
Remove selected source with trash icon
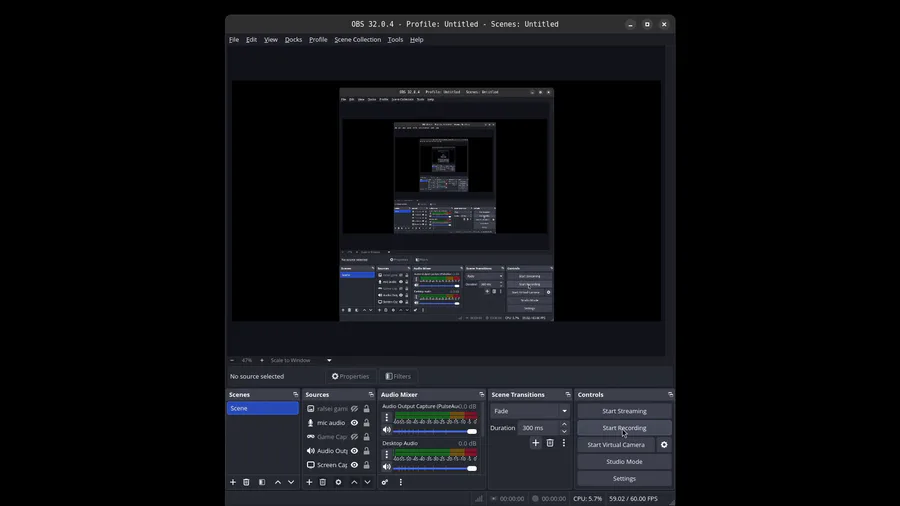click(323, 482)
